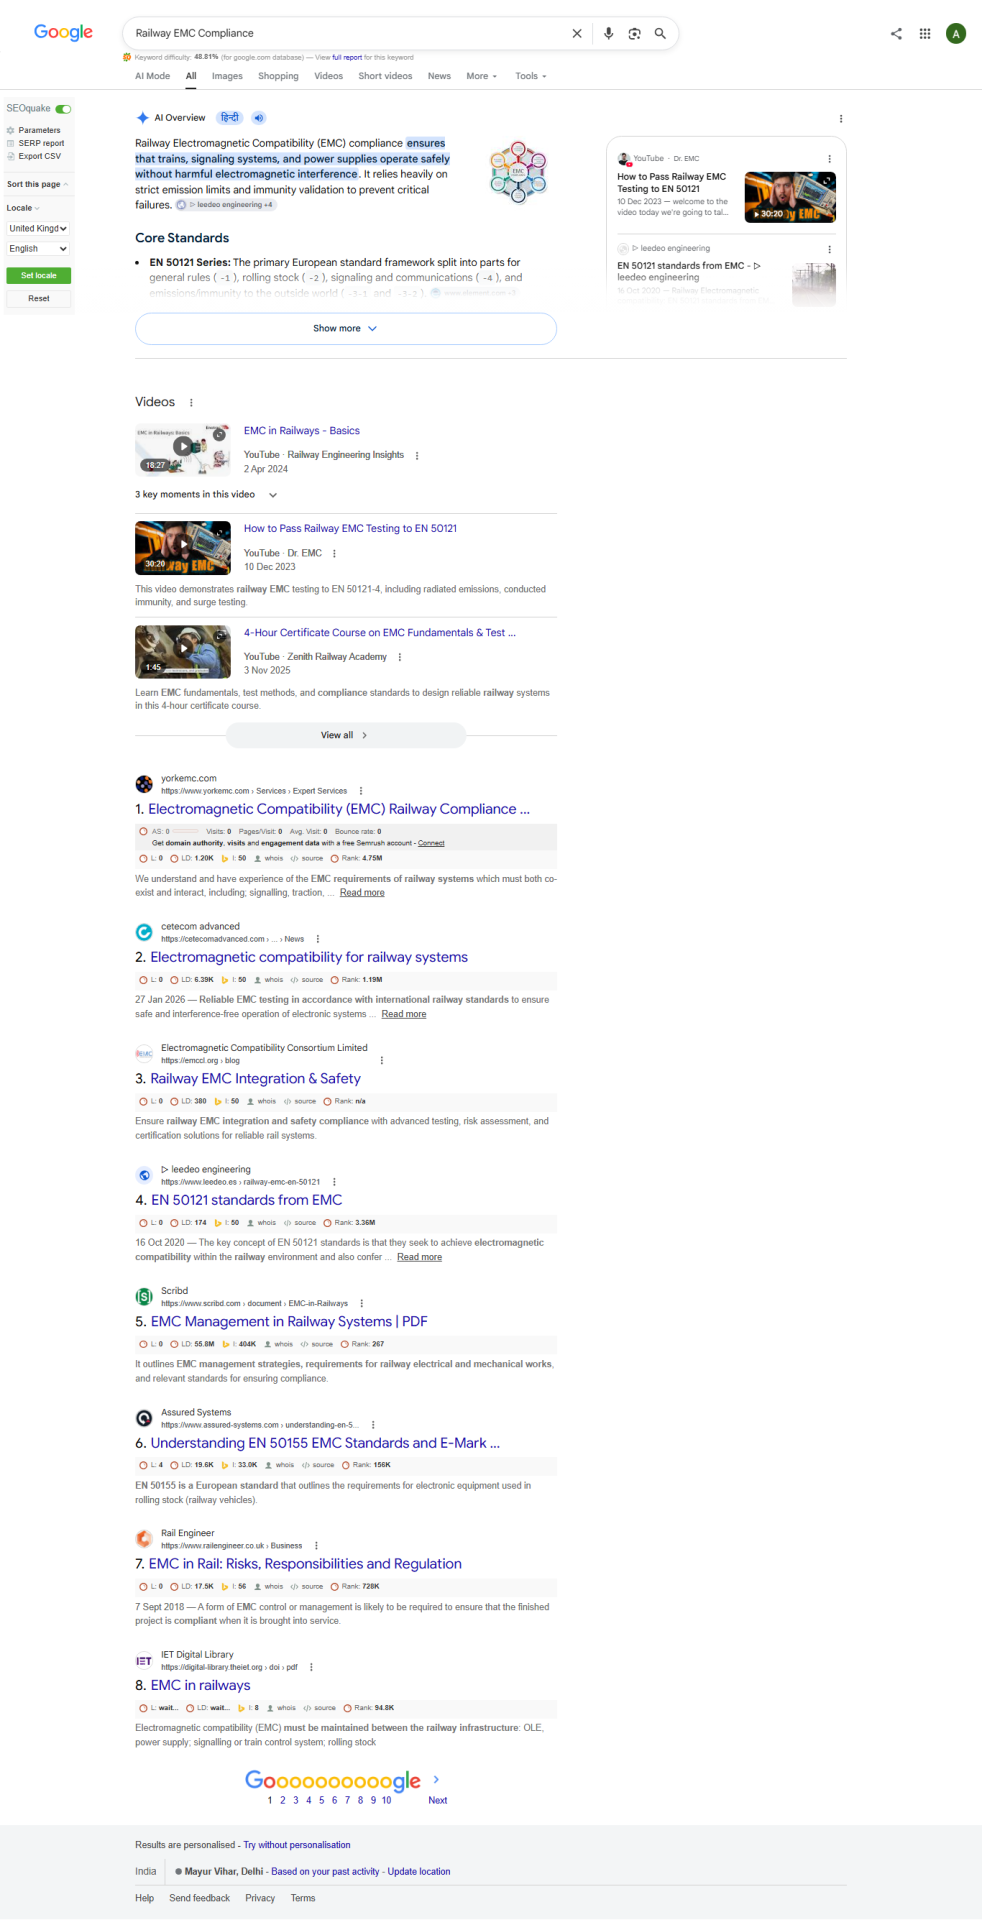Play How to Pass Railway EMC thumbnail in Videos

click(183, 548)
